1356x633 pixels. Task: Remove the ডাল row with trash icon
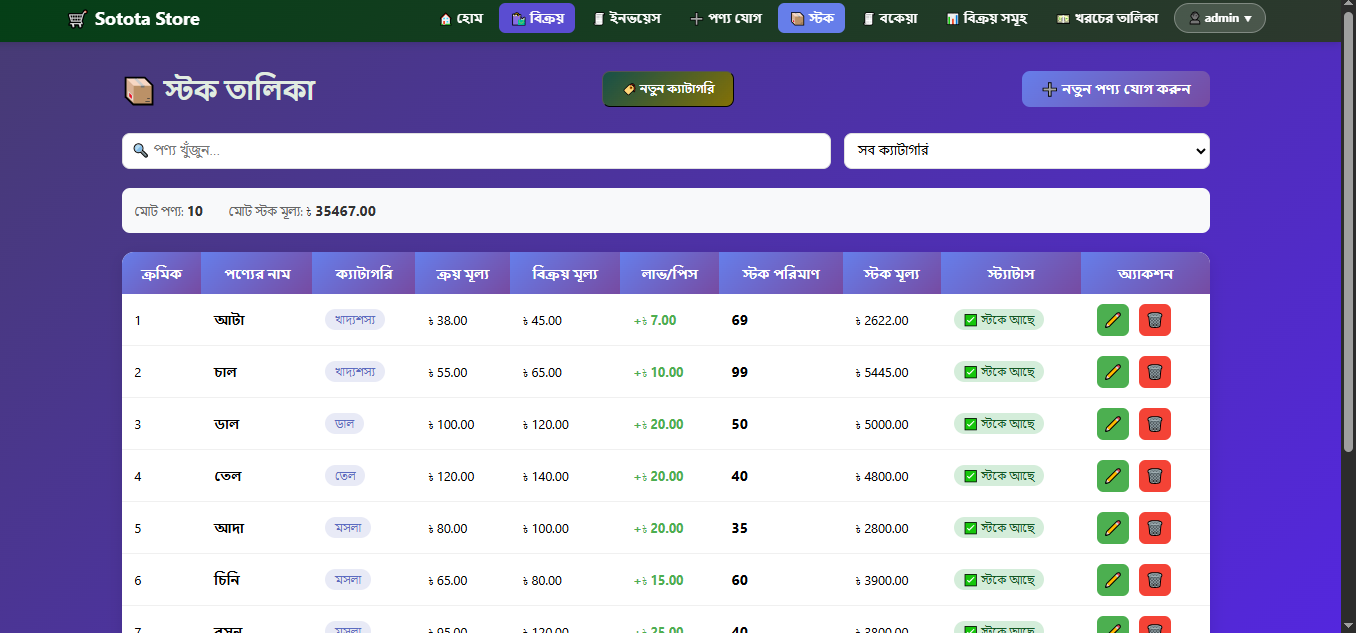1155,424
